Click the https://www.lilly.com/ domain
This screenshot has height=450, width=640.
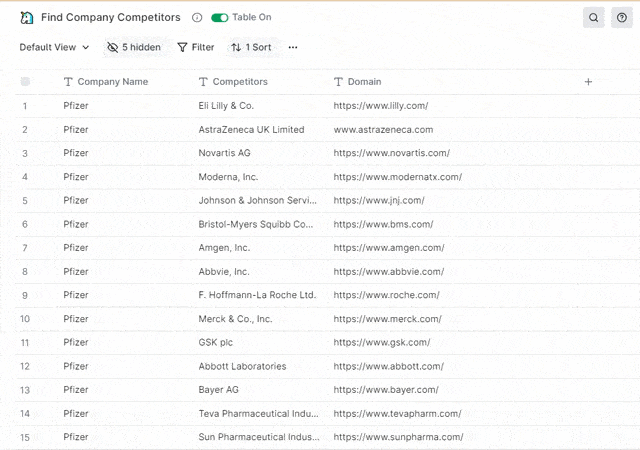pos(381,106)
